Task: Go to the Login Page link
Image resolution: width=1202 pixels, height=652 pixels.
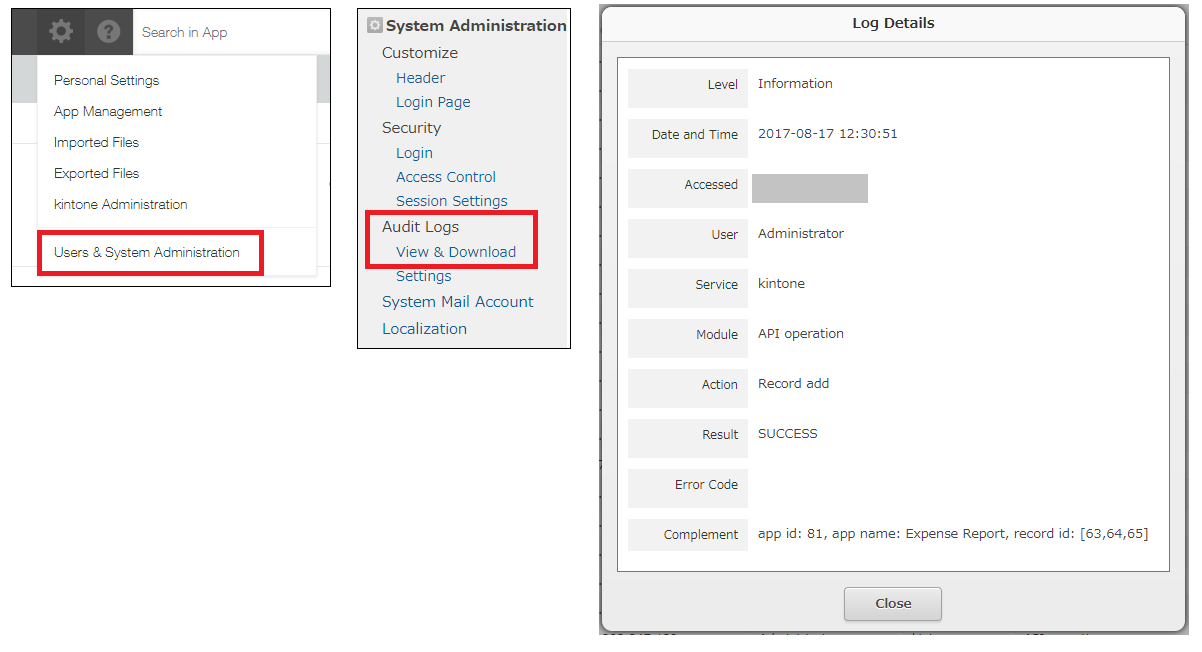Action: tap(433, 102)
